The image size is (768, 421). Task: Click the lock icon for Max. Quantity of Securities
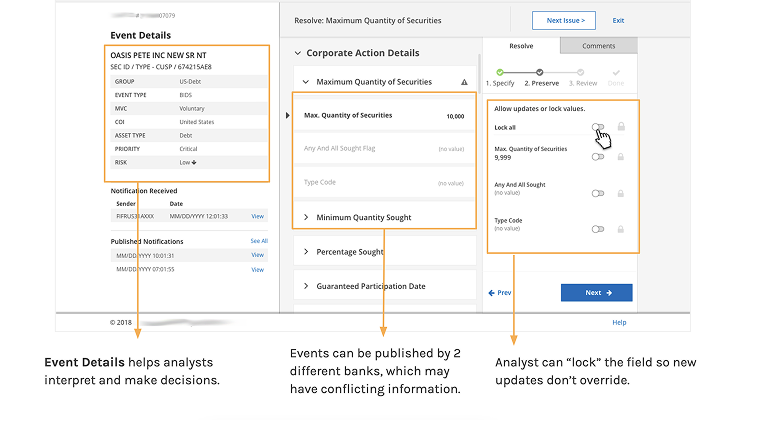(621, 157)
